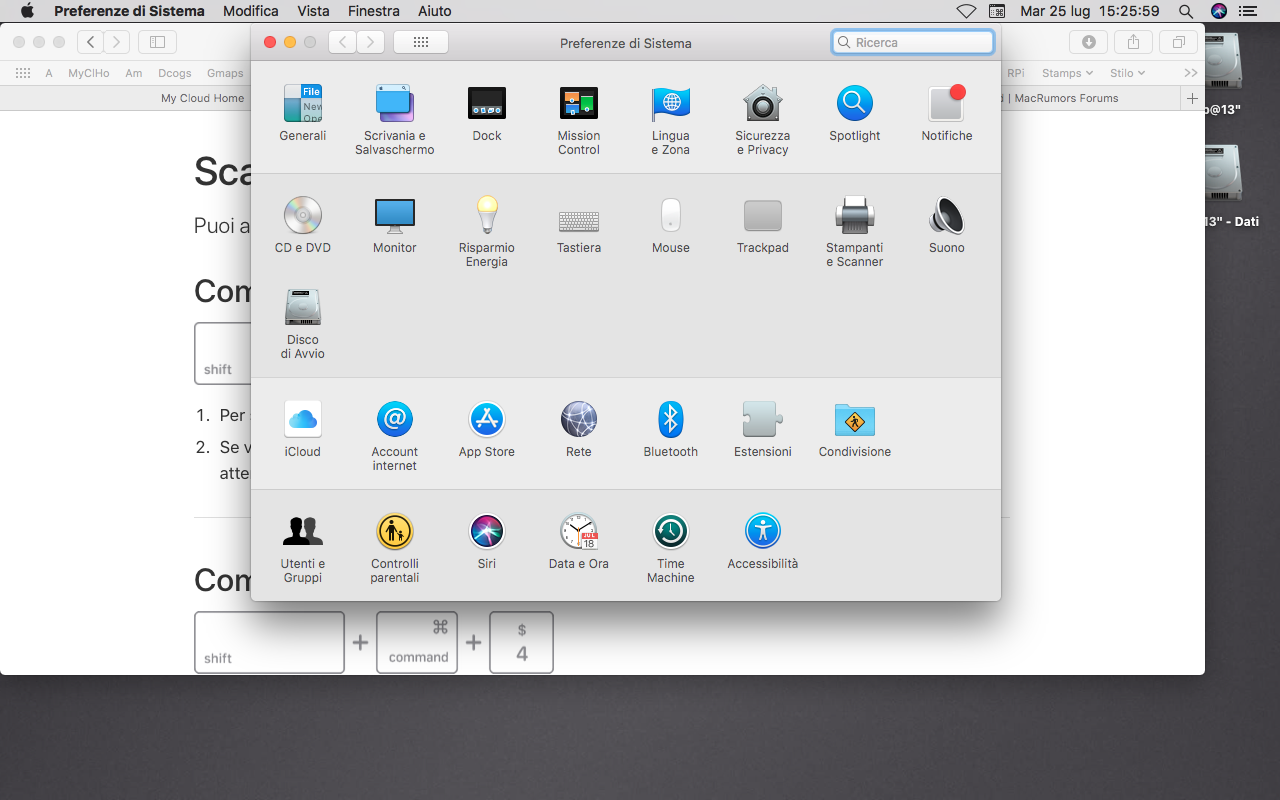Open Disco di Avvio preferences

303,324
